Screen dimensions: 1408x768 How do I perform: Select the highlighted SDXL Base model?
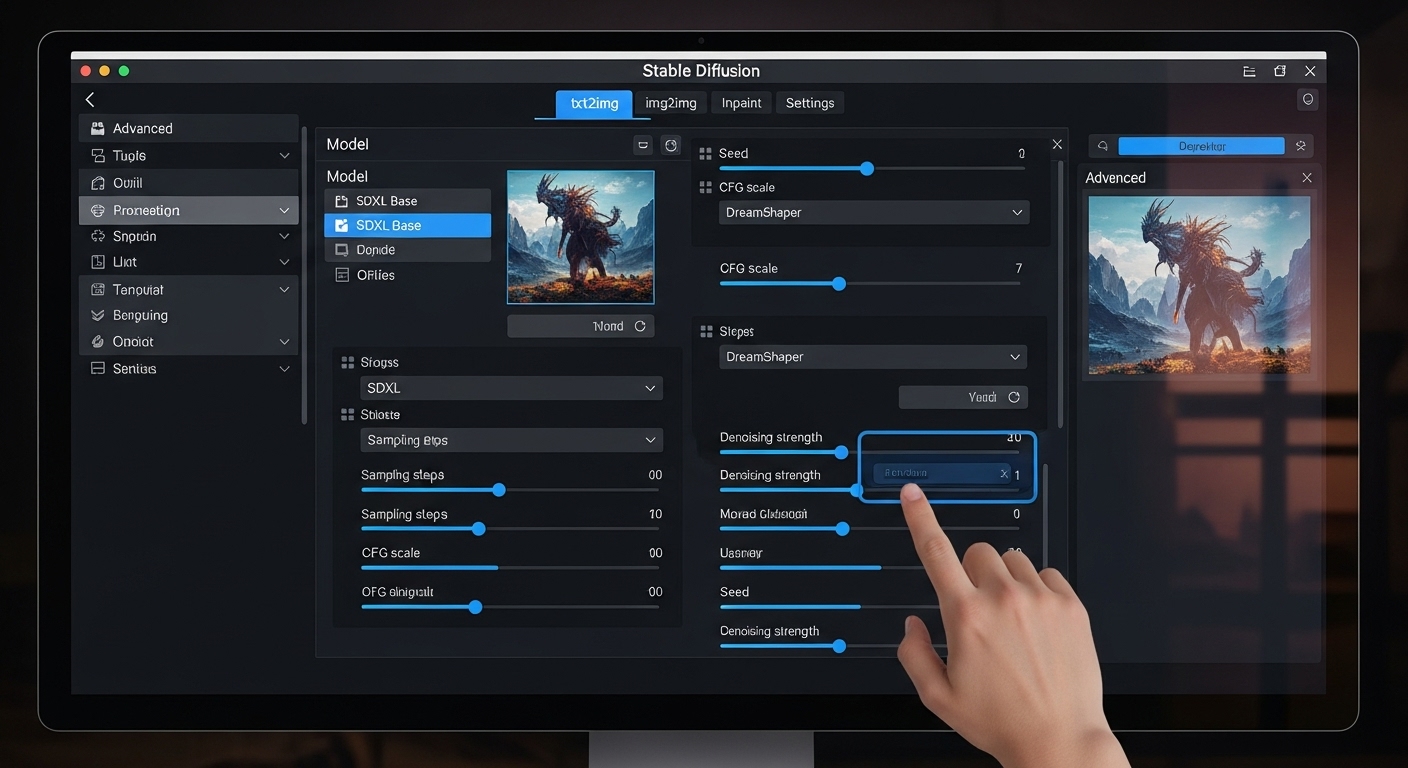tap(407, 225)
